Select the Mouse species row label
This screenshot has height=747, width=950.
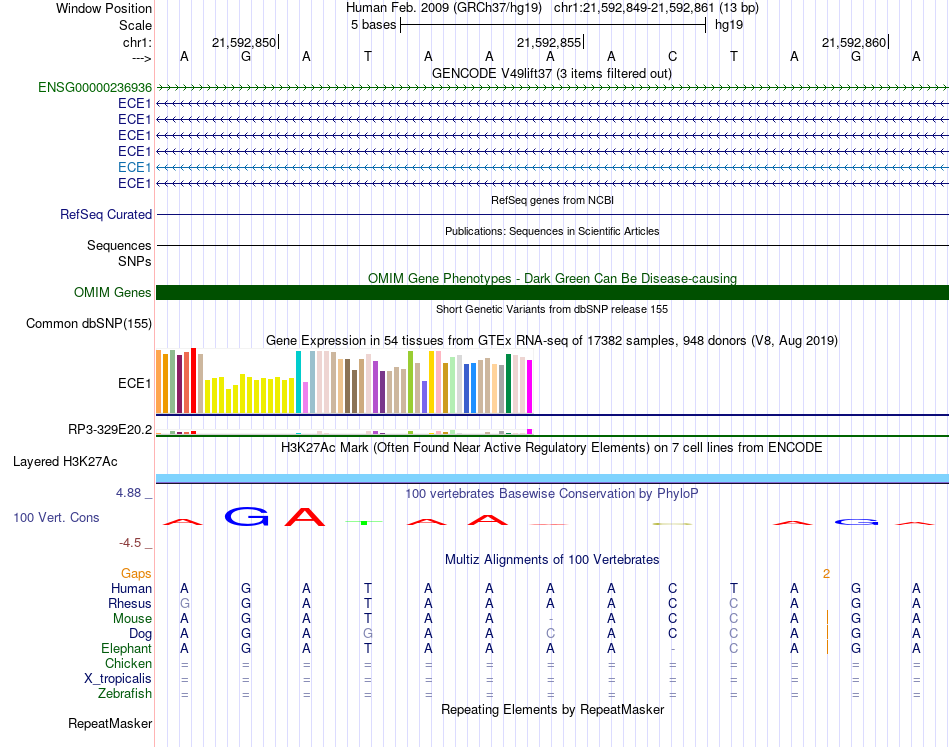[x=132, y=619]
